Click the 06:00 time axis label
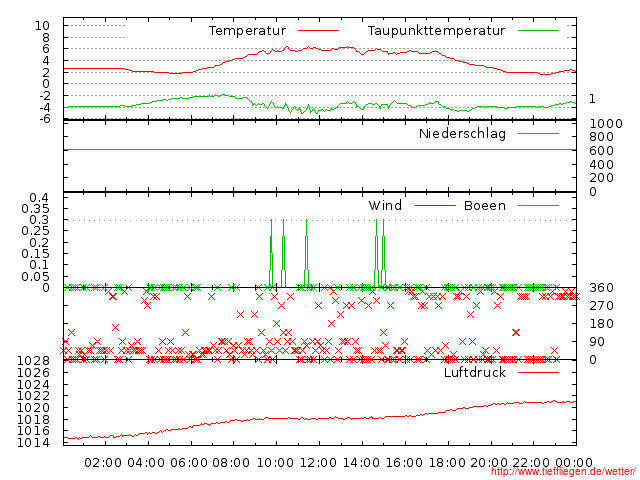This screenshot has width=640, height=480. click(189, 463)
